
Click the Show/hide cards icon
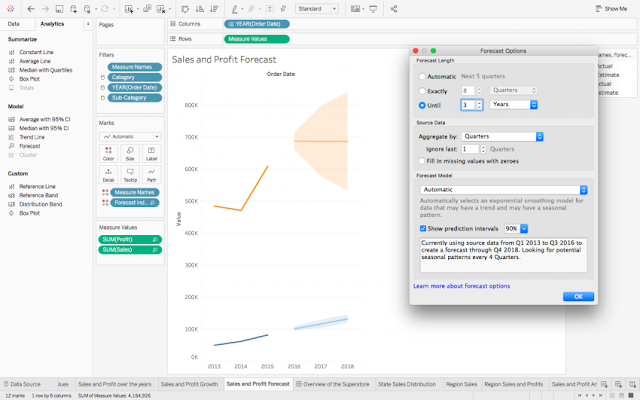pos(355,9)
